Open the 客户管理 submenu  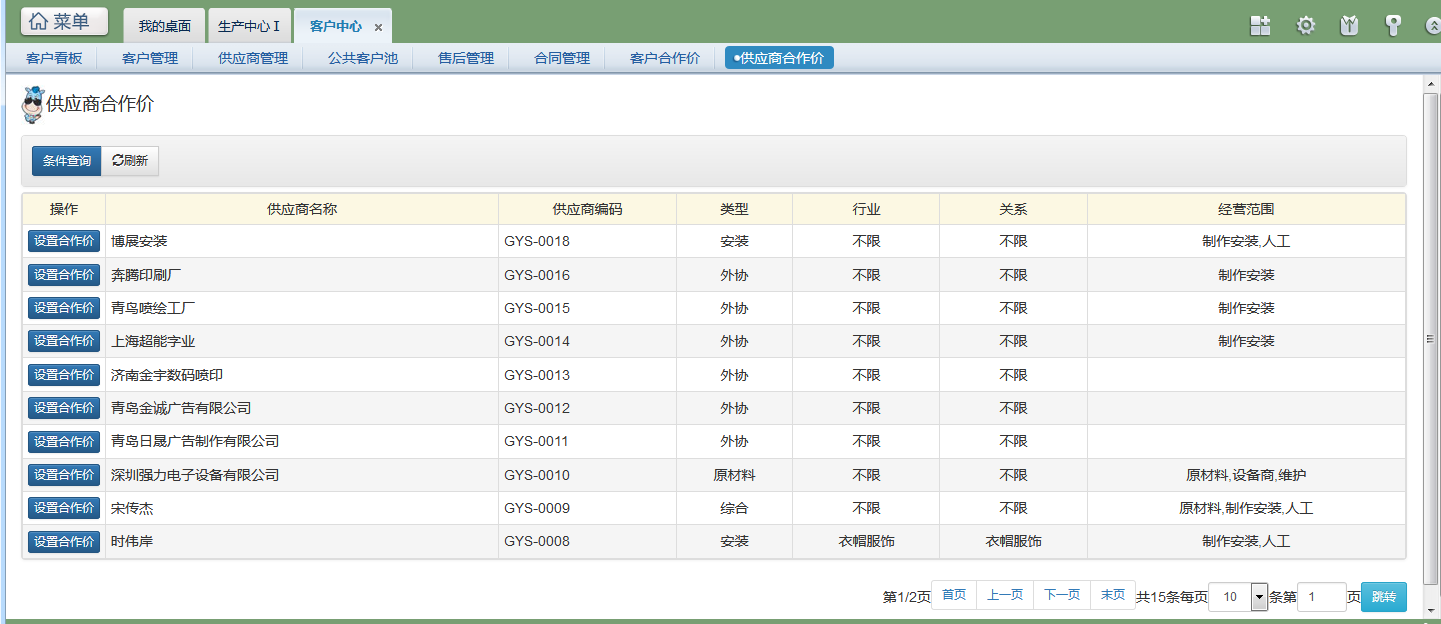150,58
